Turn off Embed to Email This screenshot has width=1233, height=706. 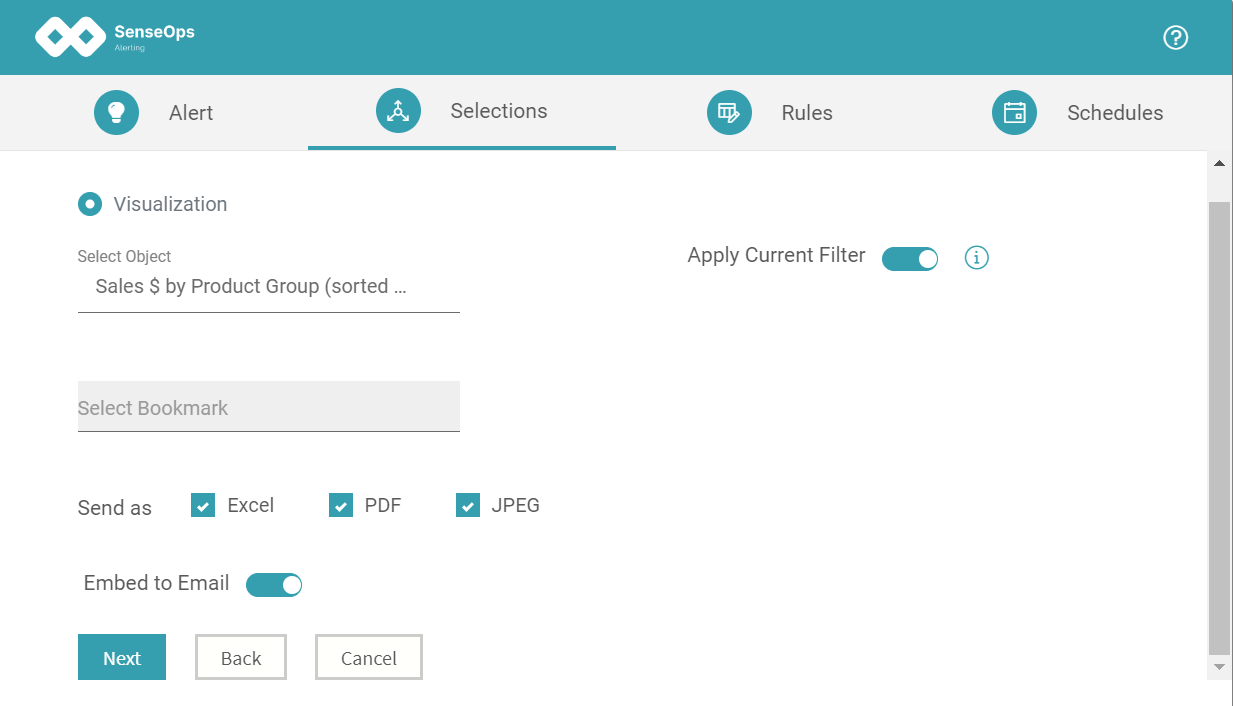click(274, 584)
